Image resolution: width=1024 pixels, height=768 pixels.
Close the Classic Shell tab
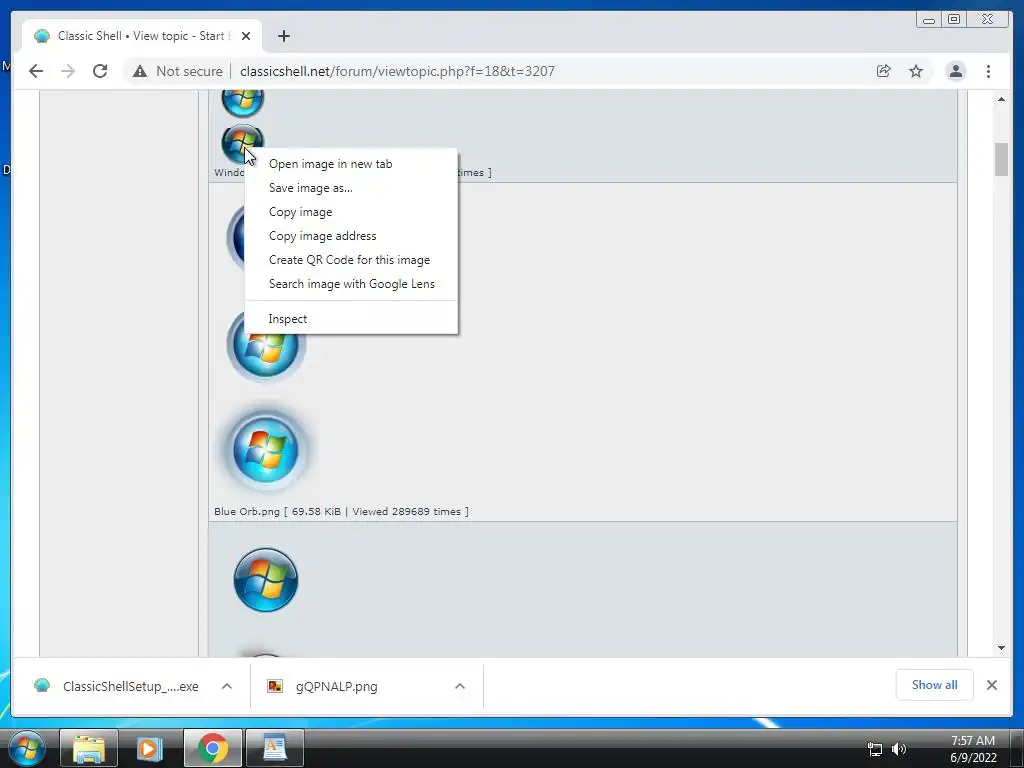(x=246, y=36)
